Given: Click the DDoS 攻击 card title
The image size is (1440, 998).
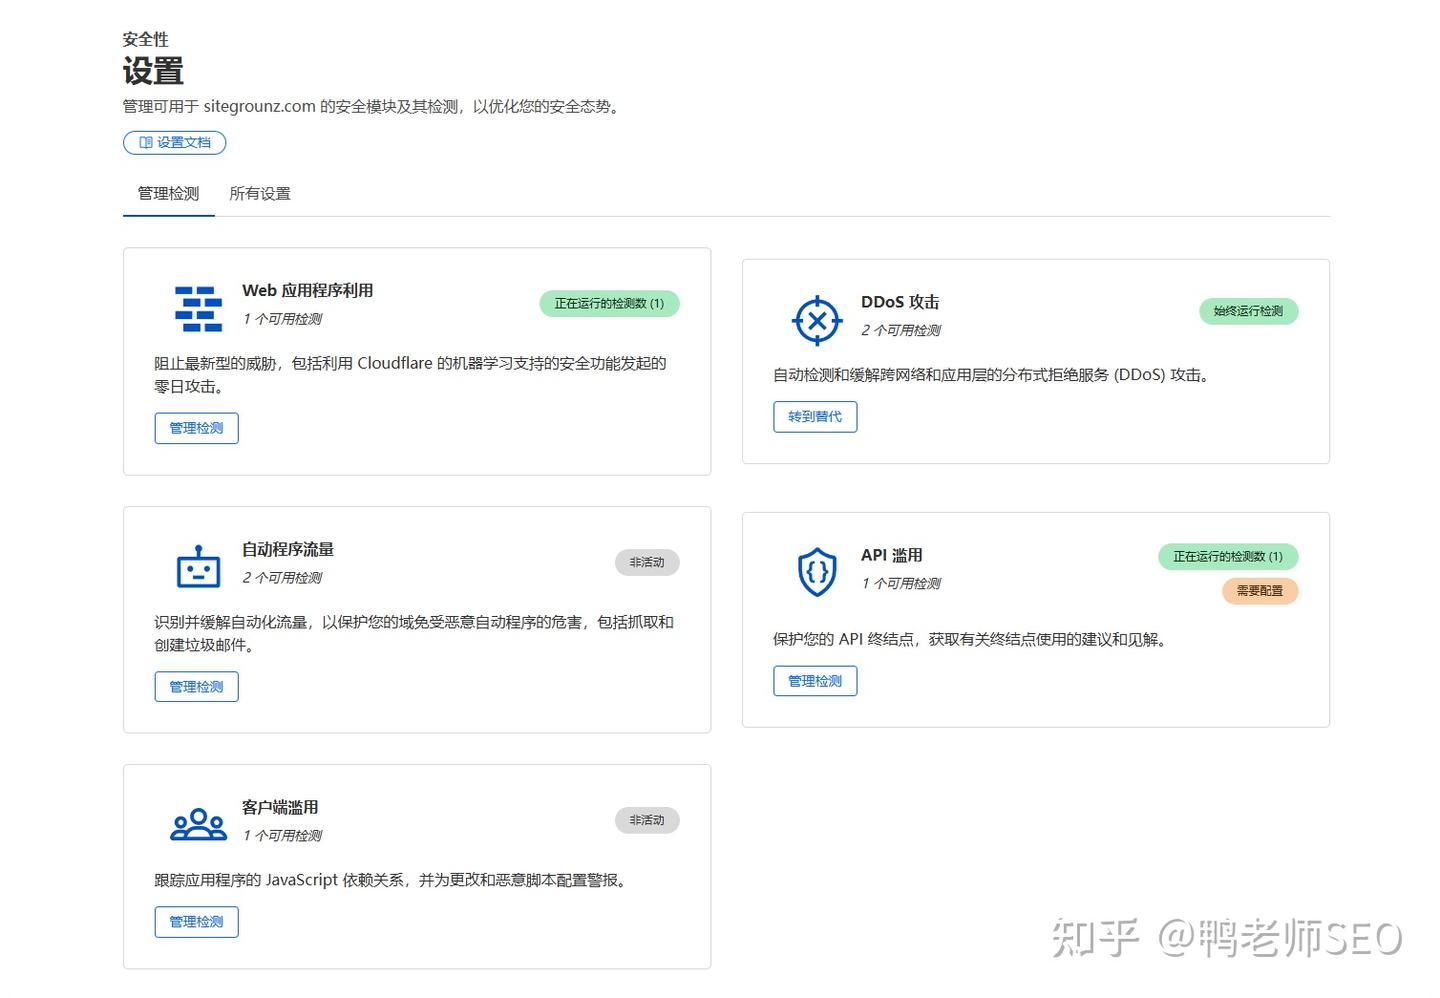Looking at the screenshot, I should point(900,302).
